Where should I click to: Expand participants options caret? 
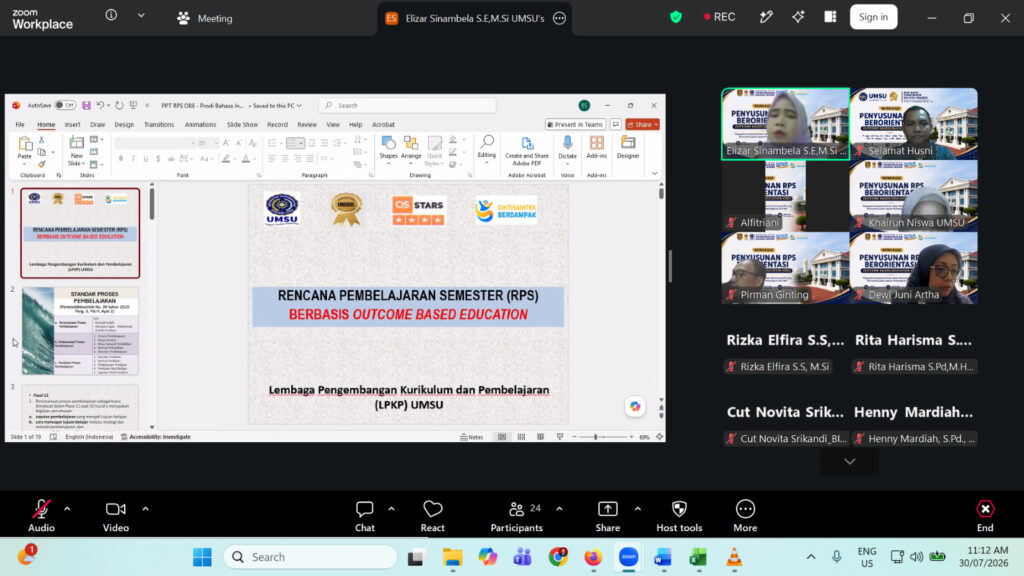(x=560, y=509)
